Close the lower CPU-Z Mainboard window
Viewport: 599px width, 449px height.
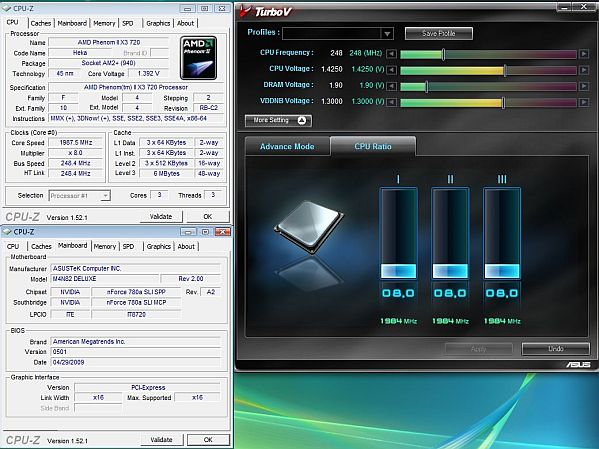[222, 232]
